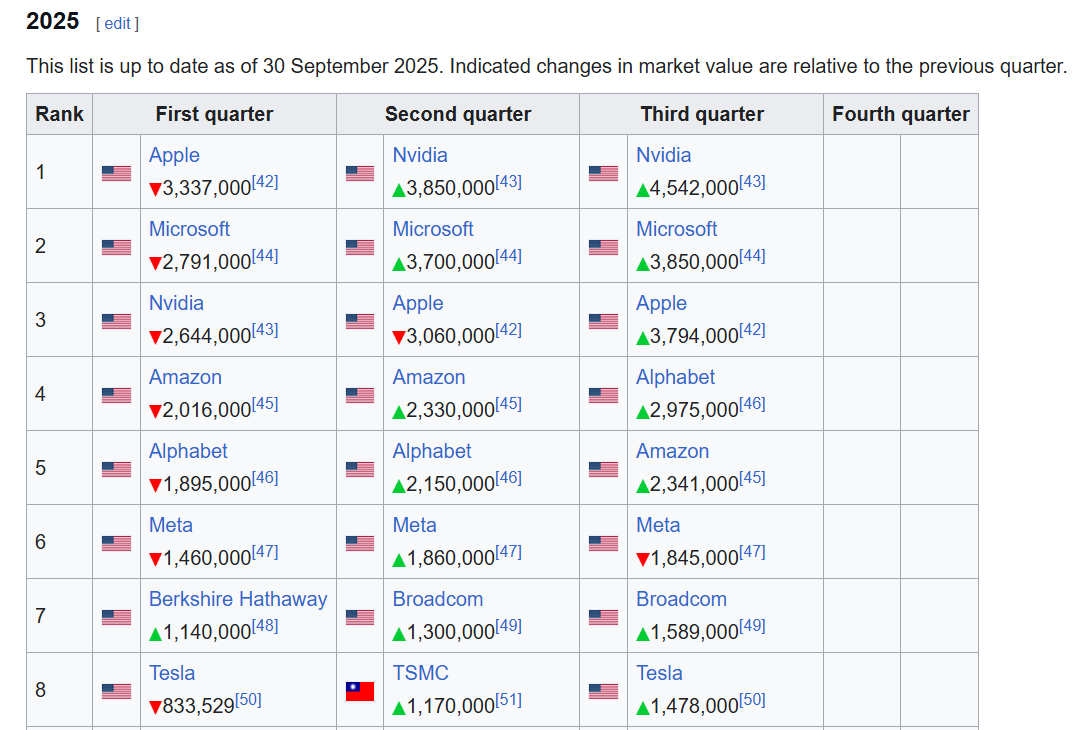Click the US flag beside Third quarter Broadcom
The image size is (1082, 730).
coord(603,617)
